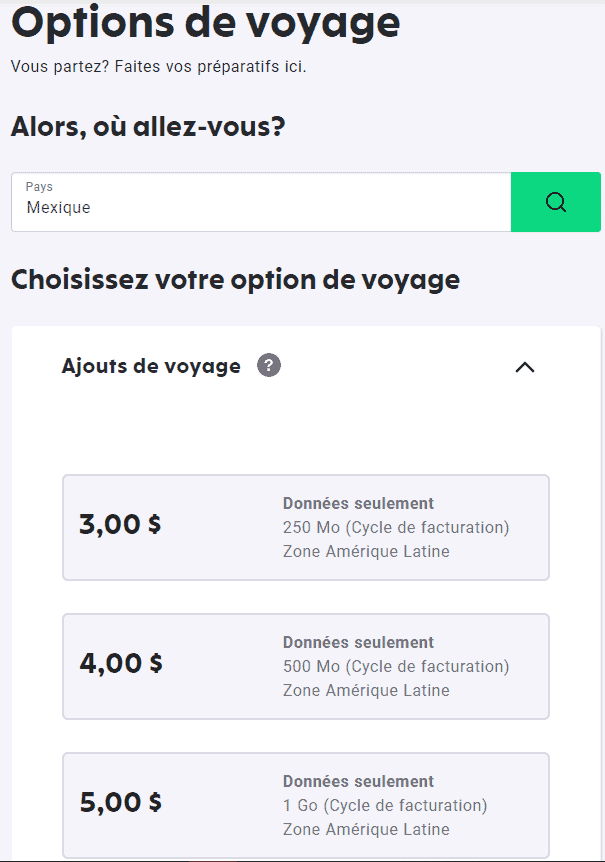The height and width of the screenshot is (862, 605).
Task: Focus the Pays field containing Mexique
Action: (260, 208)
